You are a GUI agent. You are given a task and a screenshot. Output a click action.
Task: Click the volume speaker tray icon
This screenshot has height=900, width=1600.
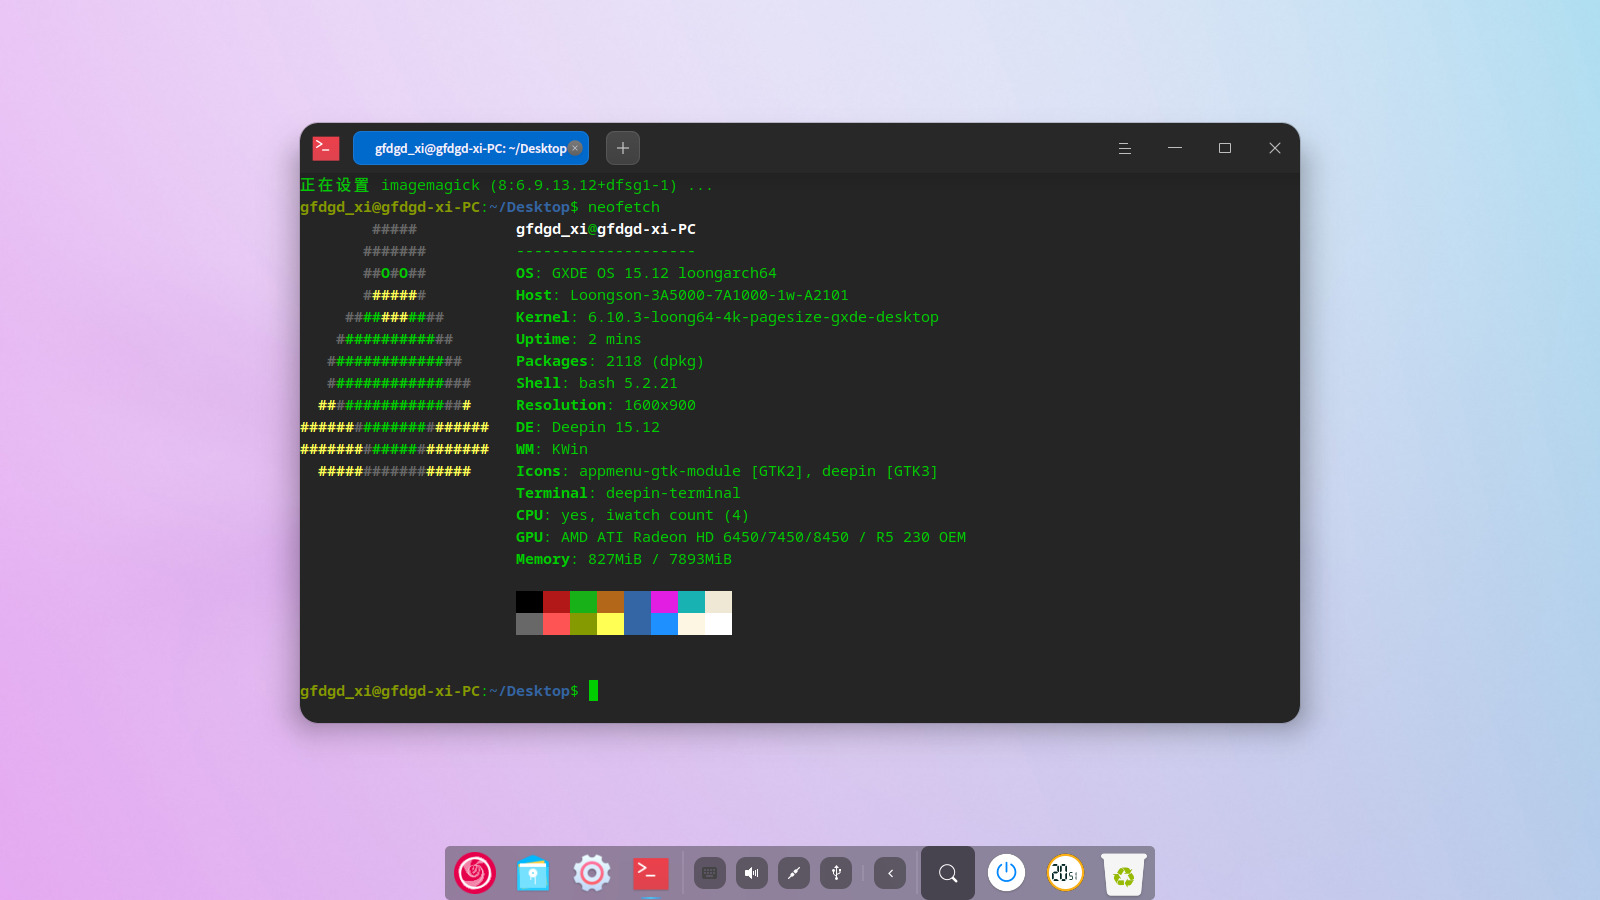pyautogui.click(x=752, y=873)
